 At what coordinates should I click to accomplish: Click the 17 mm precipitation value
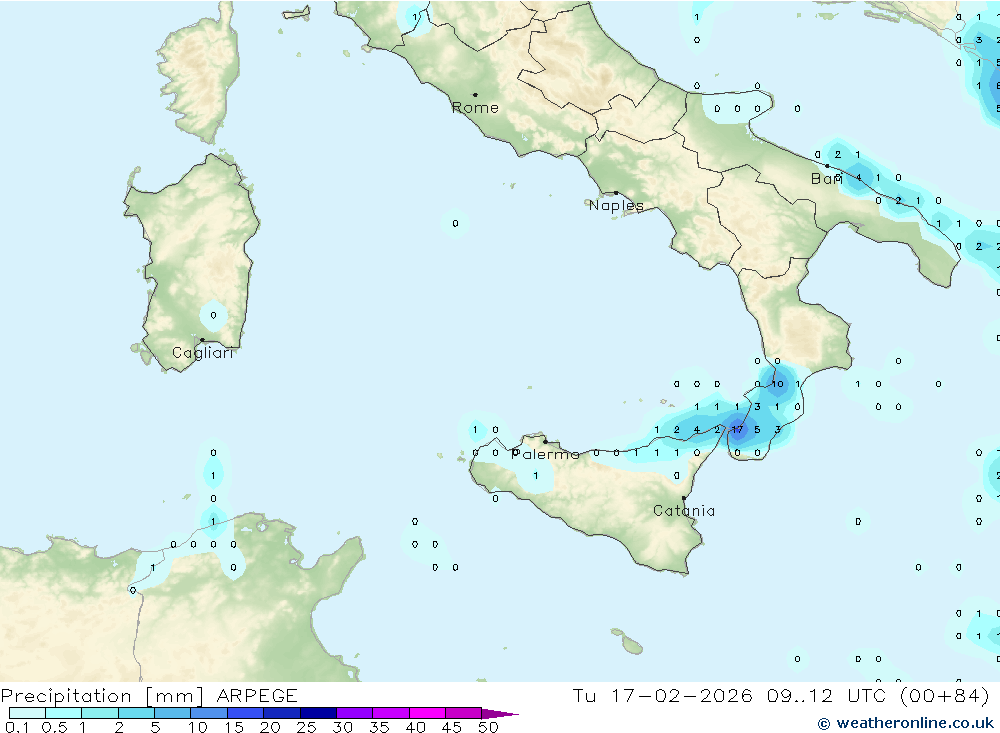737,431
